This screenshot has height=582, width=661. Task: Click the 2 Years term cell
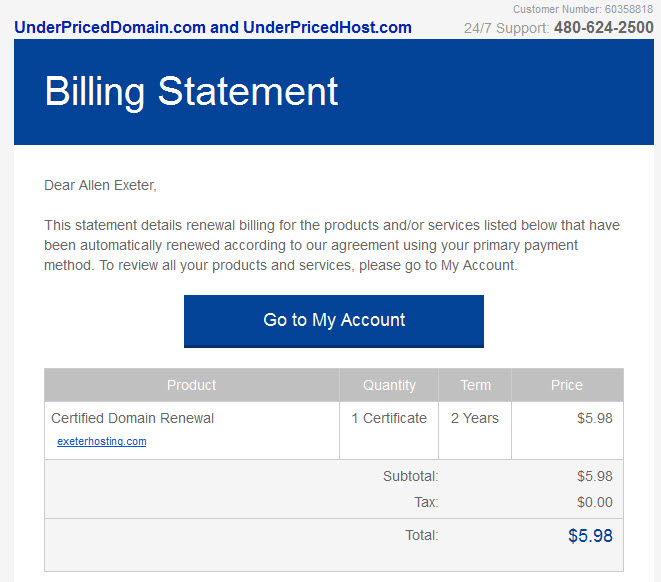coord(475,418)
